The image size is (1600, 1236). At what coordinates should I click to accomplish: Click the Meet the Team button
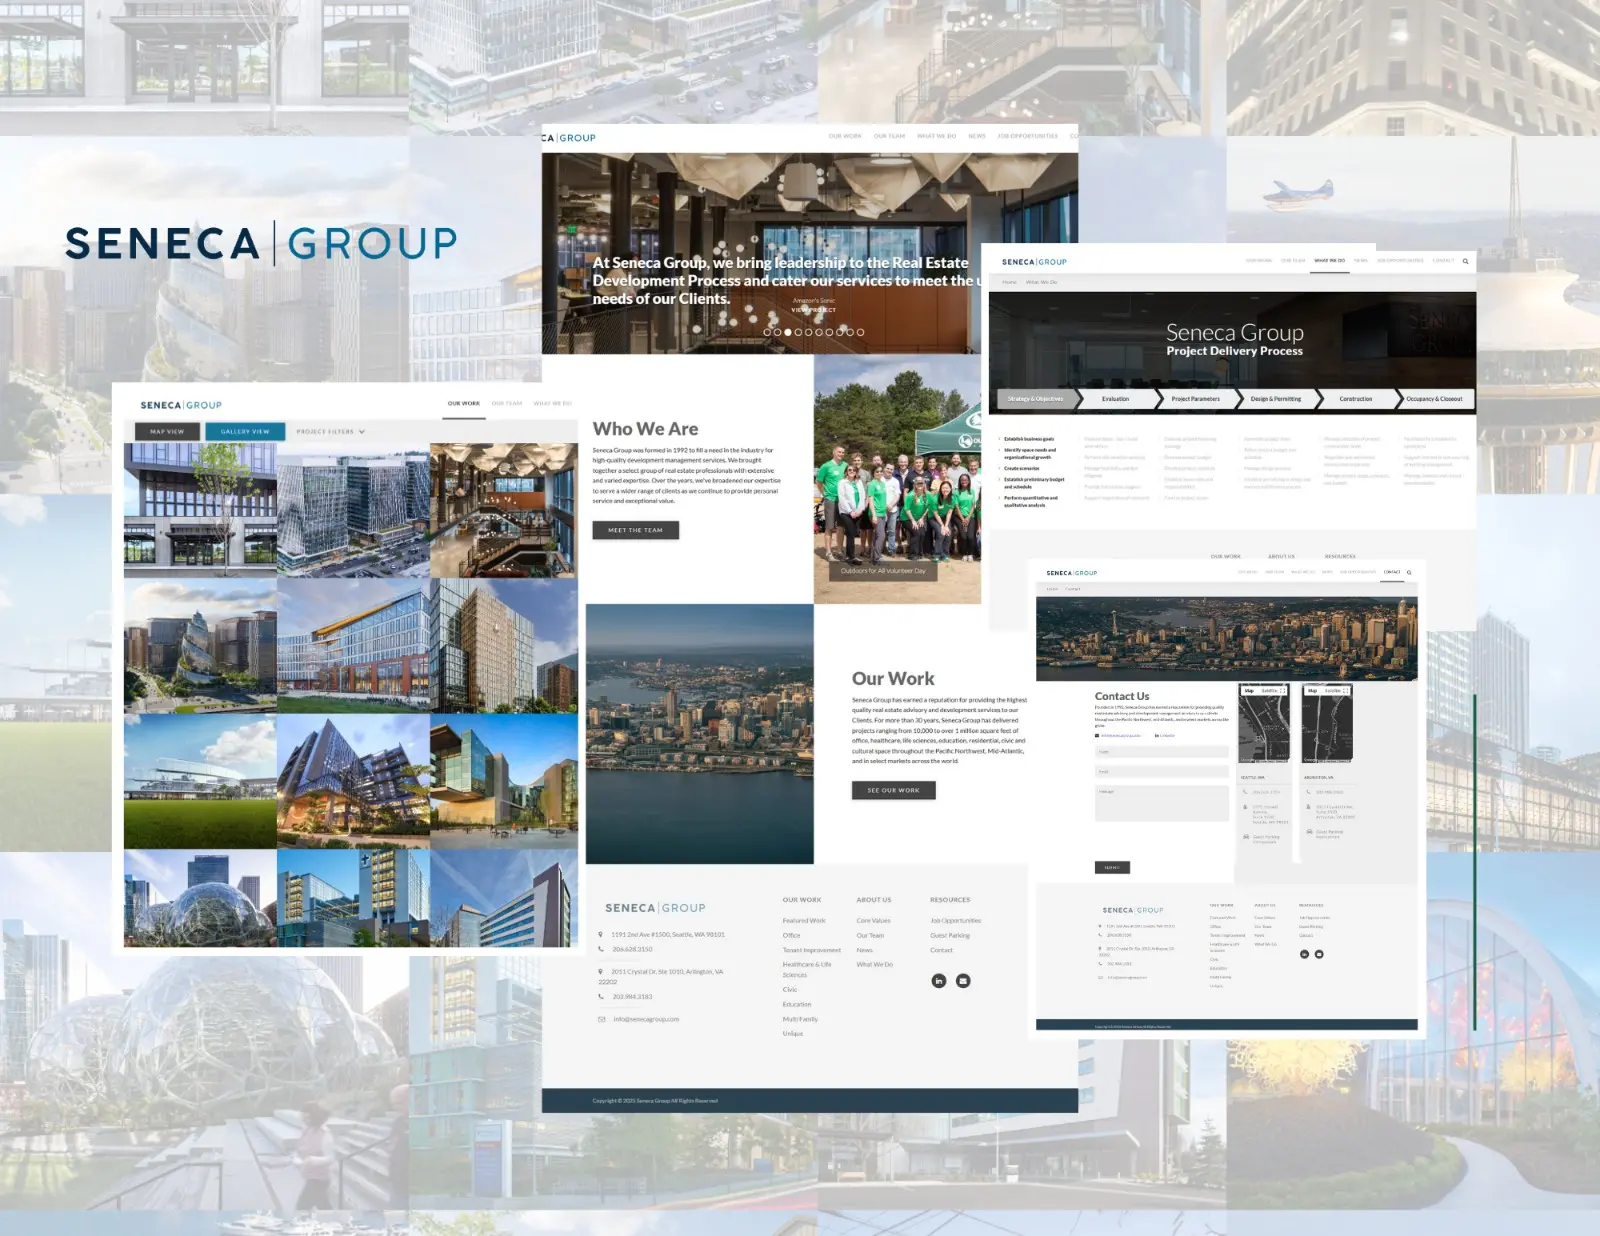(x=636, y=530)
